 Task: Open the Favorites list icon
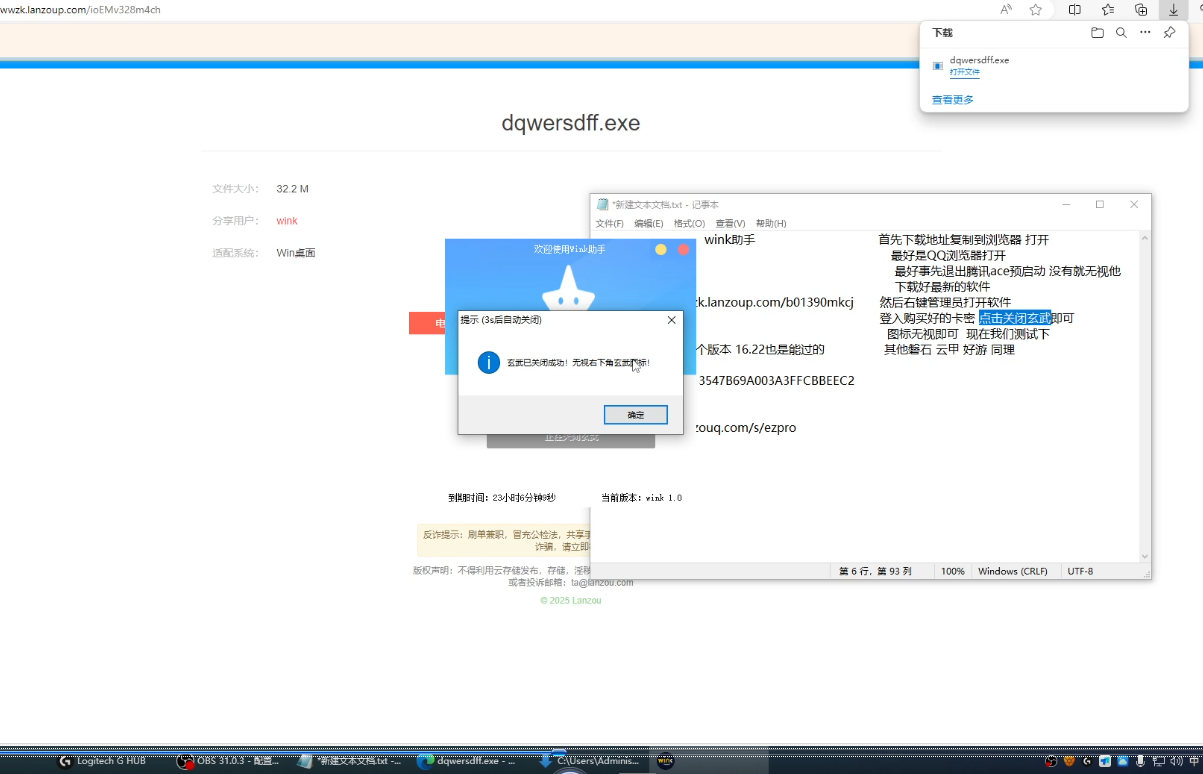[x=1108, y=10]
